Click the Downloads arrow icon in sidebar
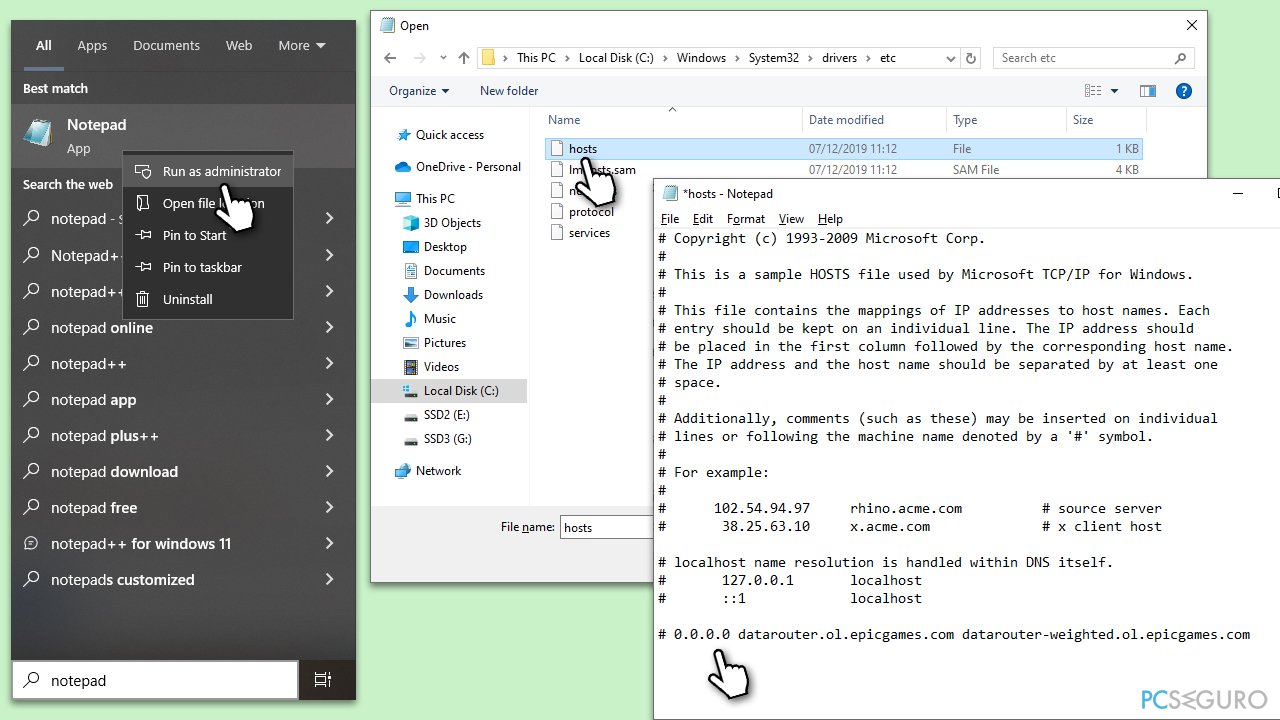The image size is (1280, 720). [x=411, y=295]
